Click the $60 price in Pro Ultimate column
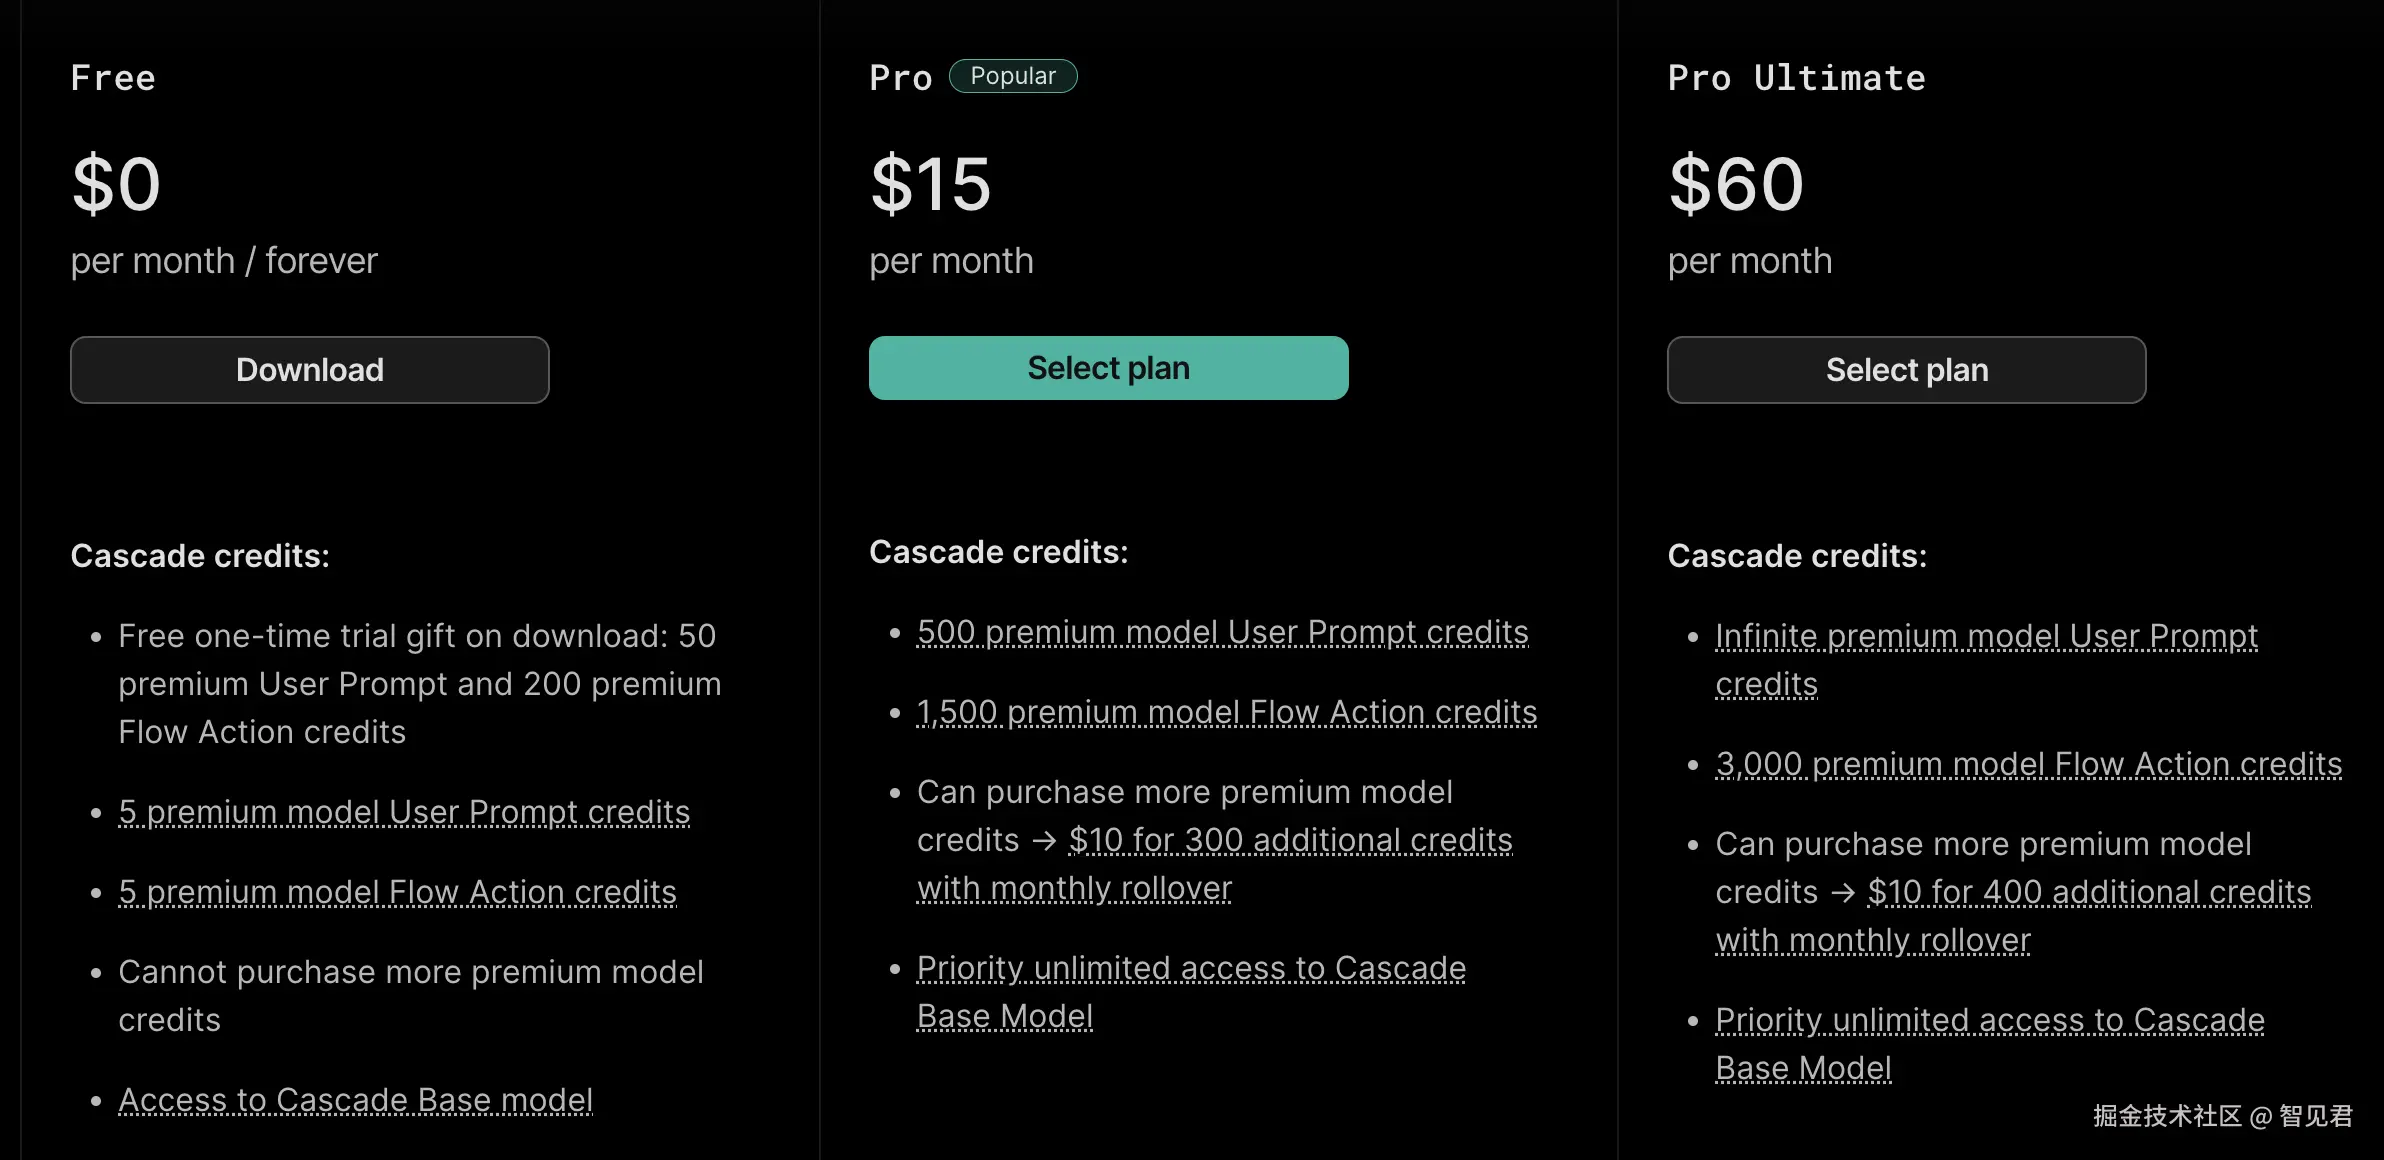This screenshot has height=1160, width=2384. 1735,184
